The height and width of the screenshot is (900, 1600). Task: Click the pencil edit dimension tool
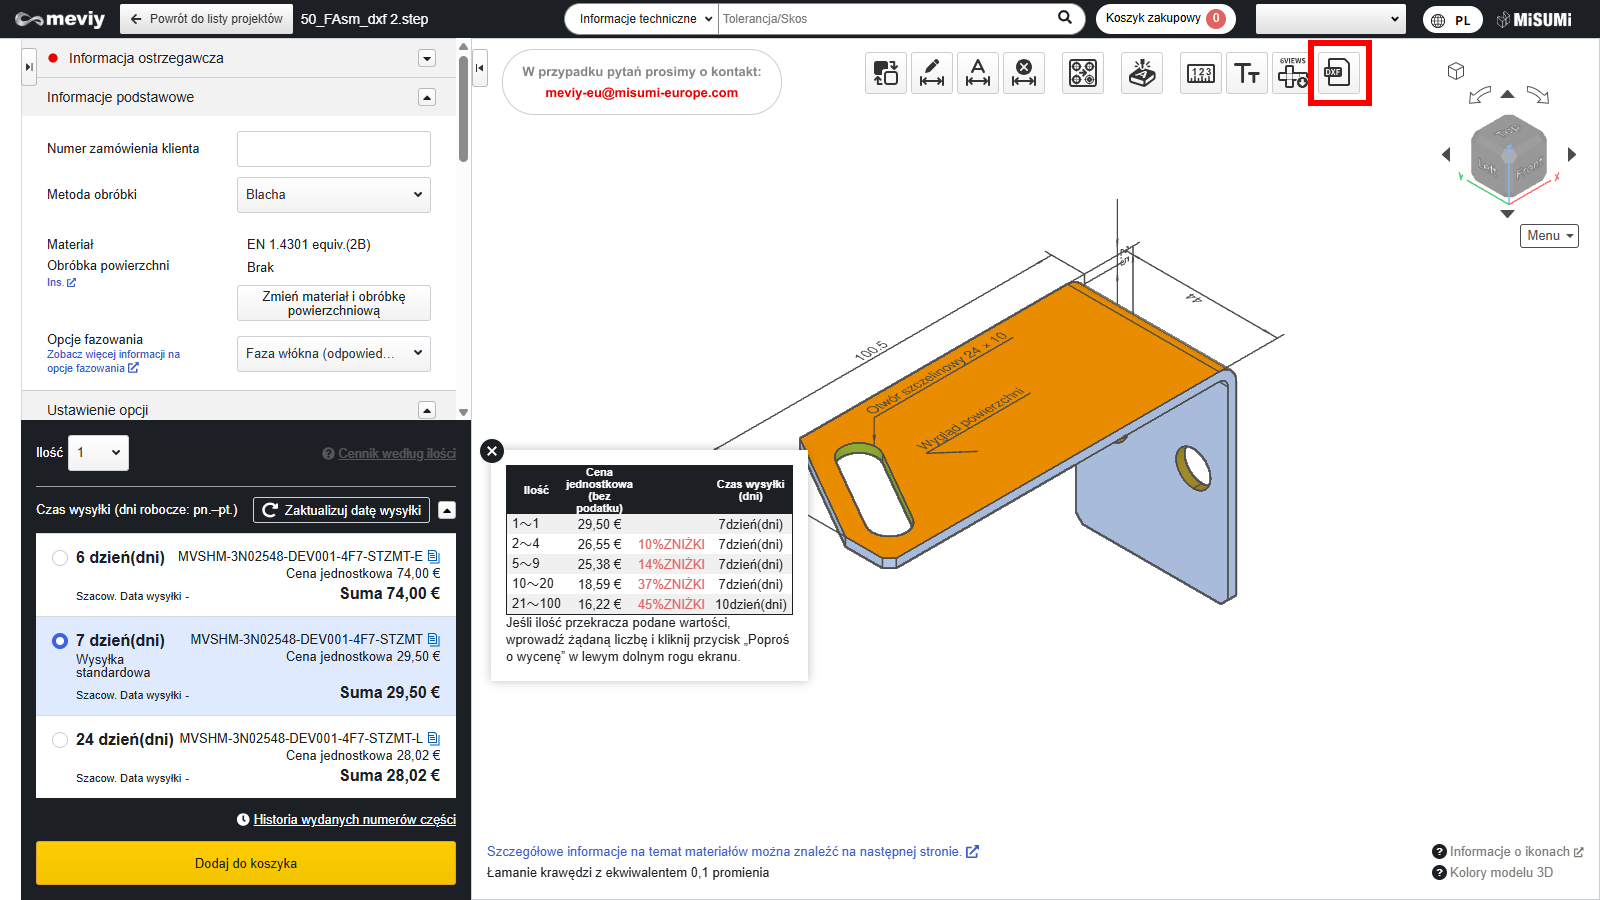click(x=932, y=73)
